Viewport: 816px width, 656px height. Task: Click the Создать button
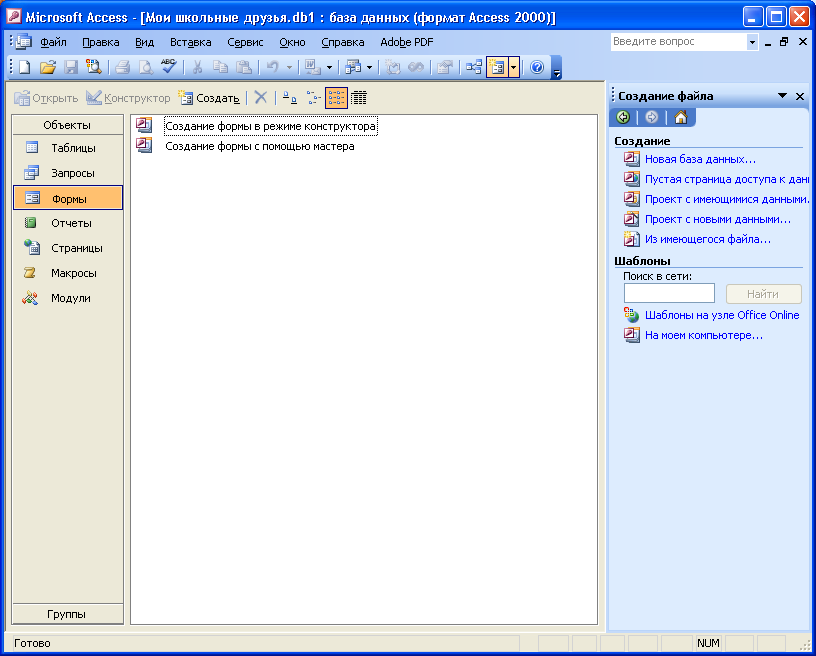(209, 98)
